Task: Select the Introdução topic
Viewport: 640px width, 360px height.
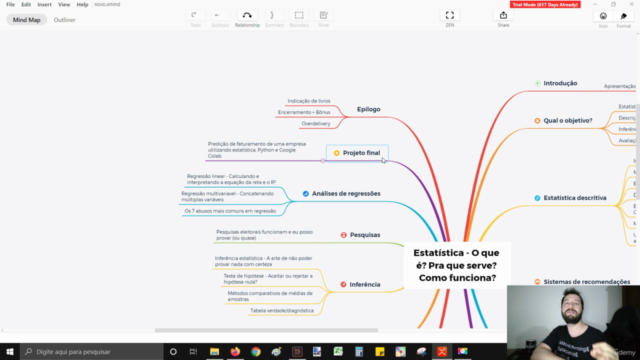Action: click(x=560, y=83)
